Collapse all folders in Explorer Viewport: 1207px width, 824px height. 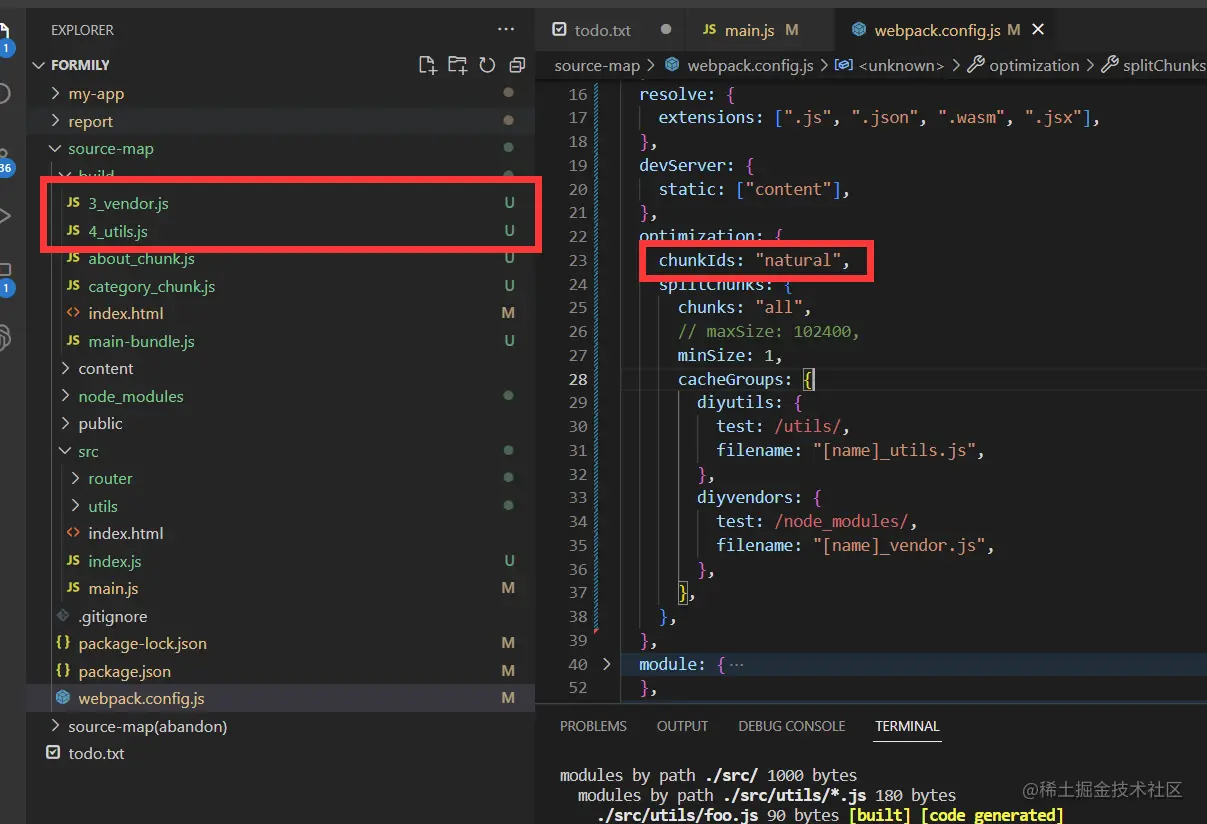coord(517,65)
